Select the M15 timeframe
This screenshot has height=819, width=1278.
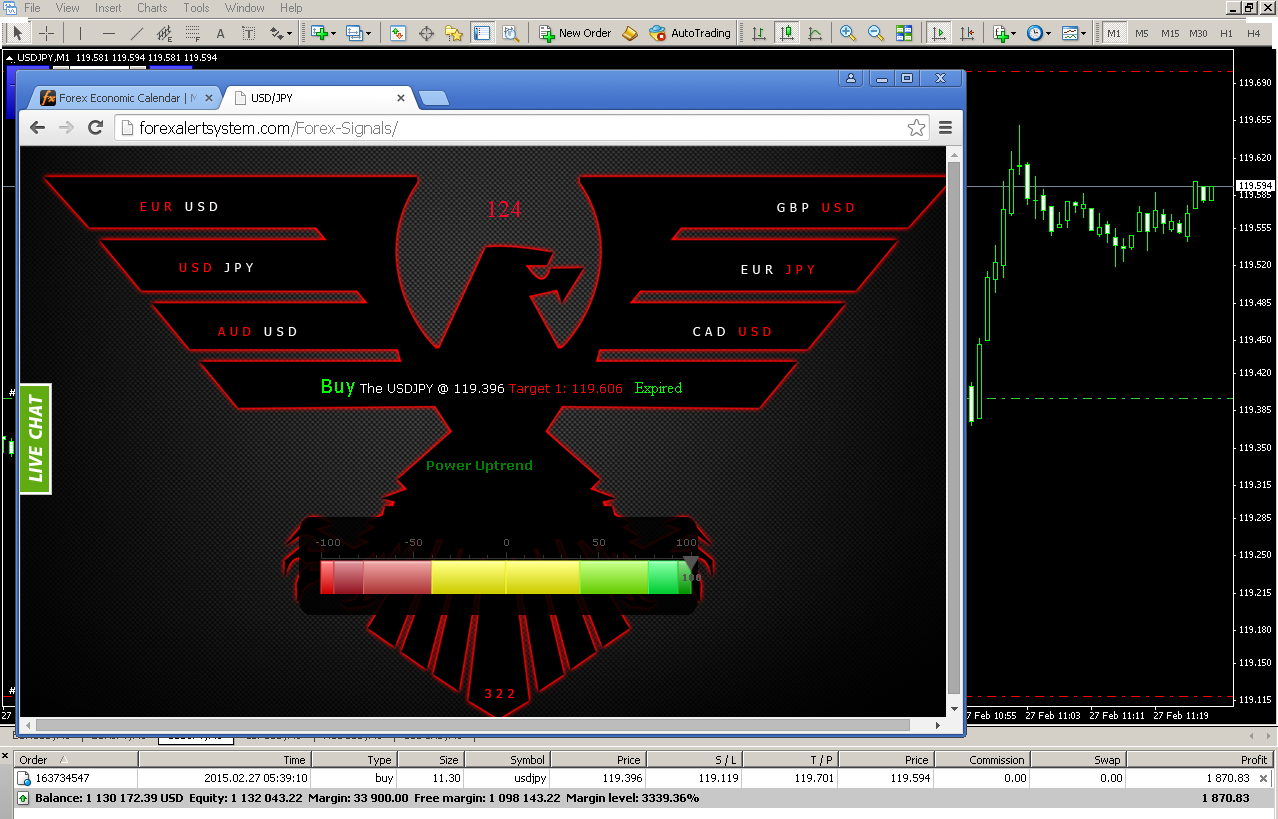tap(1169, 33)
